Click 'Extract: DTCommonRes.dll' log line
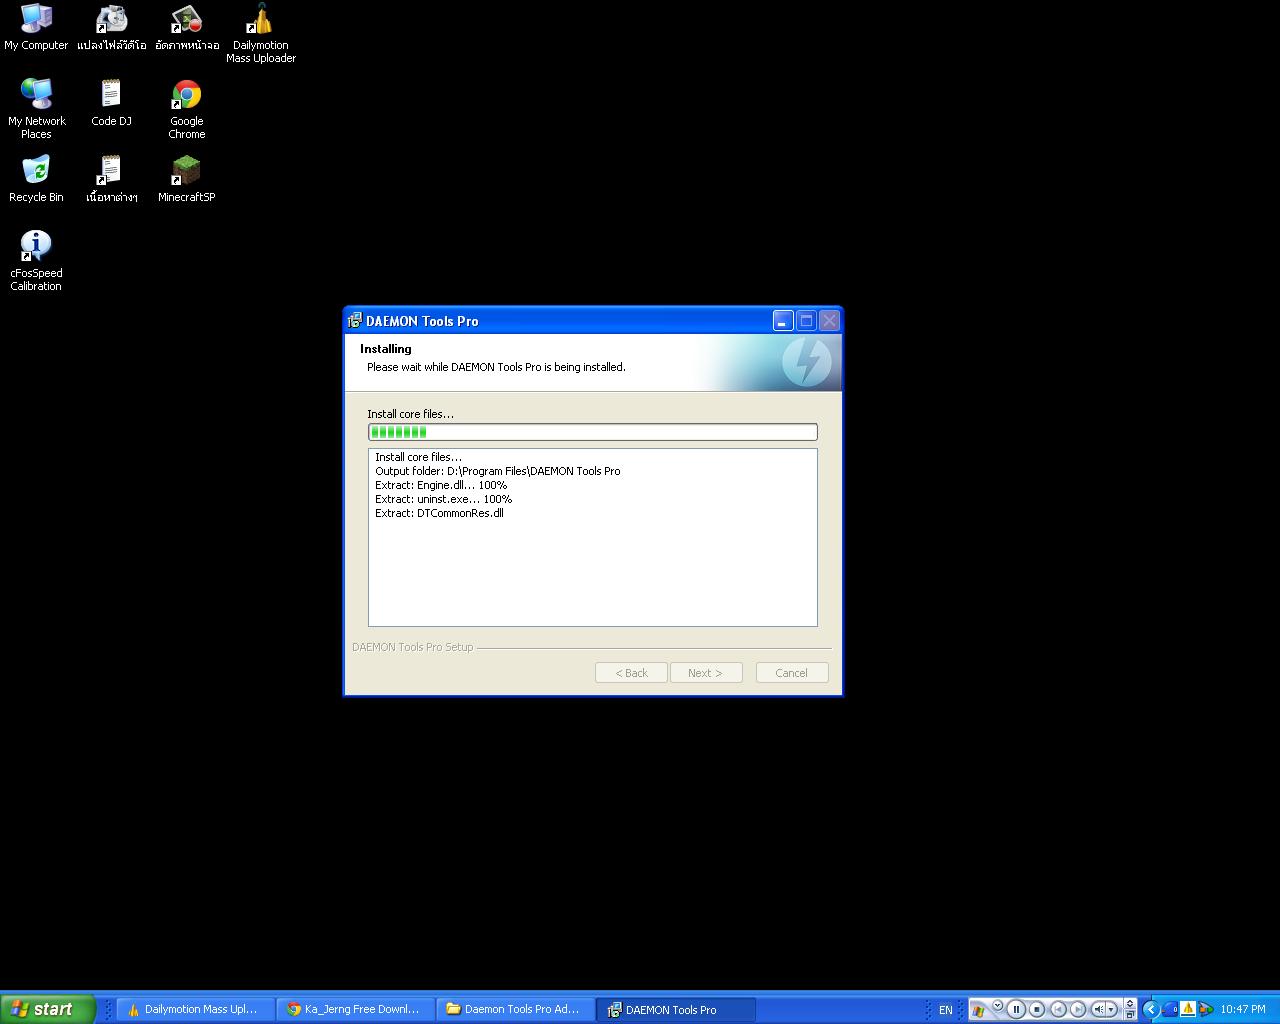 point(440,513)
